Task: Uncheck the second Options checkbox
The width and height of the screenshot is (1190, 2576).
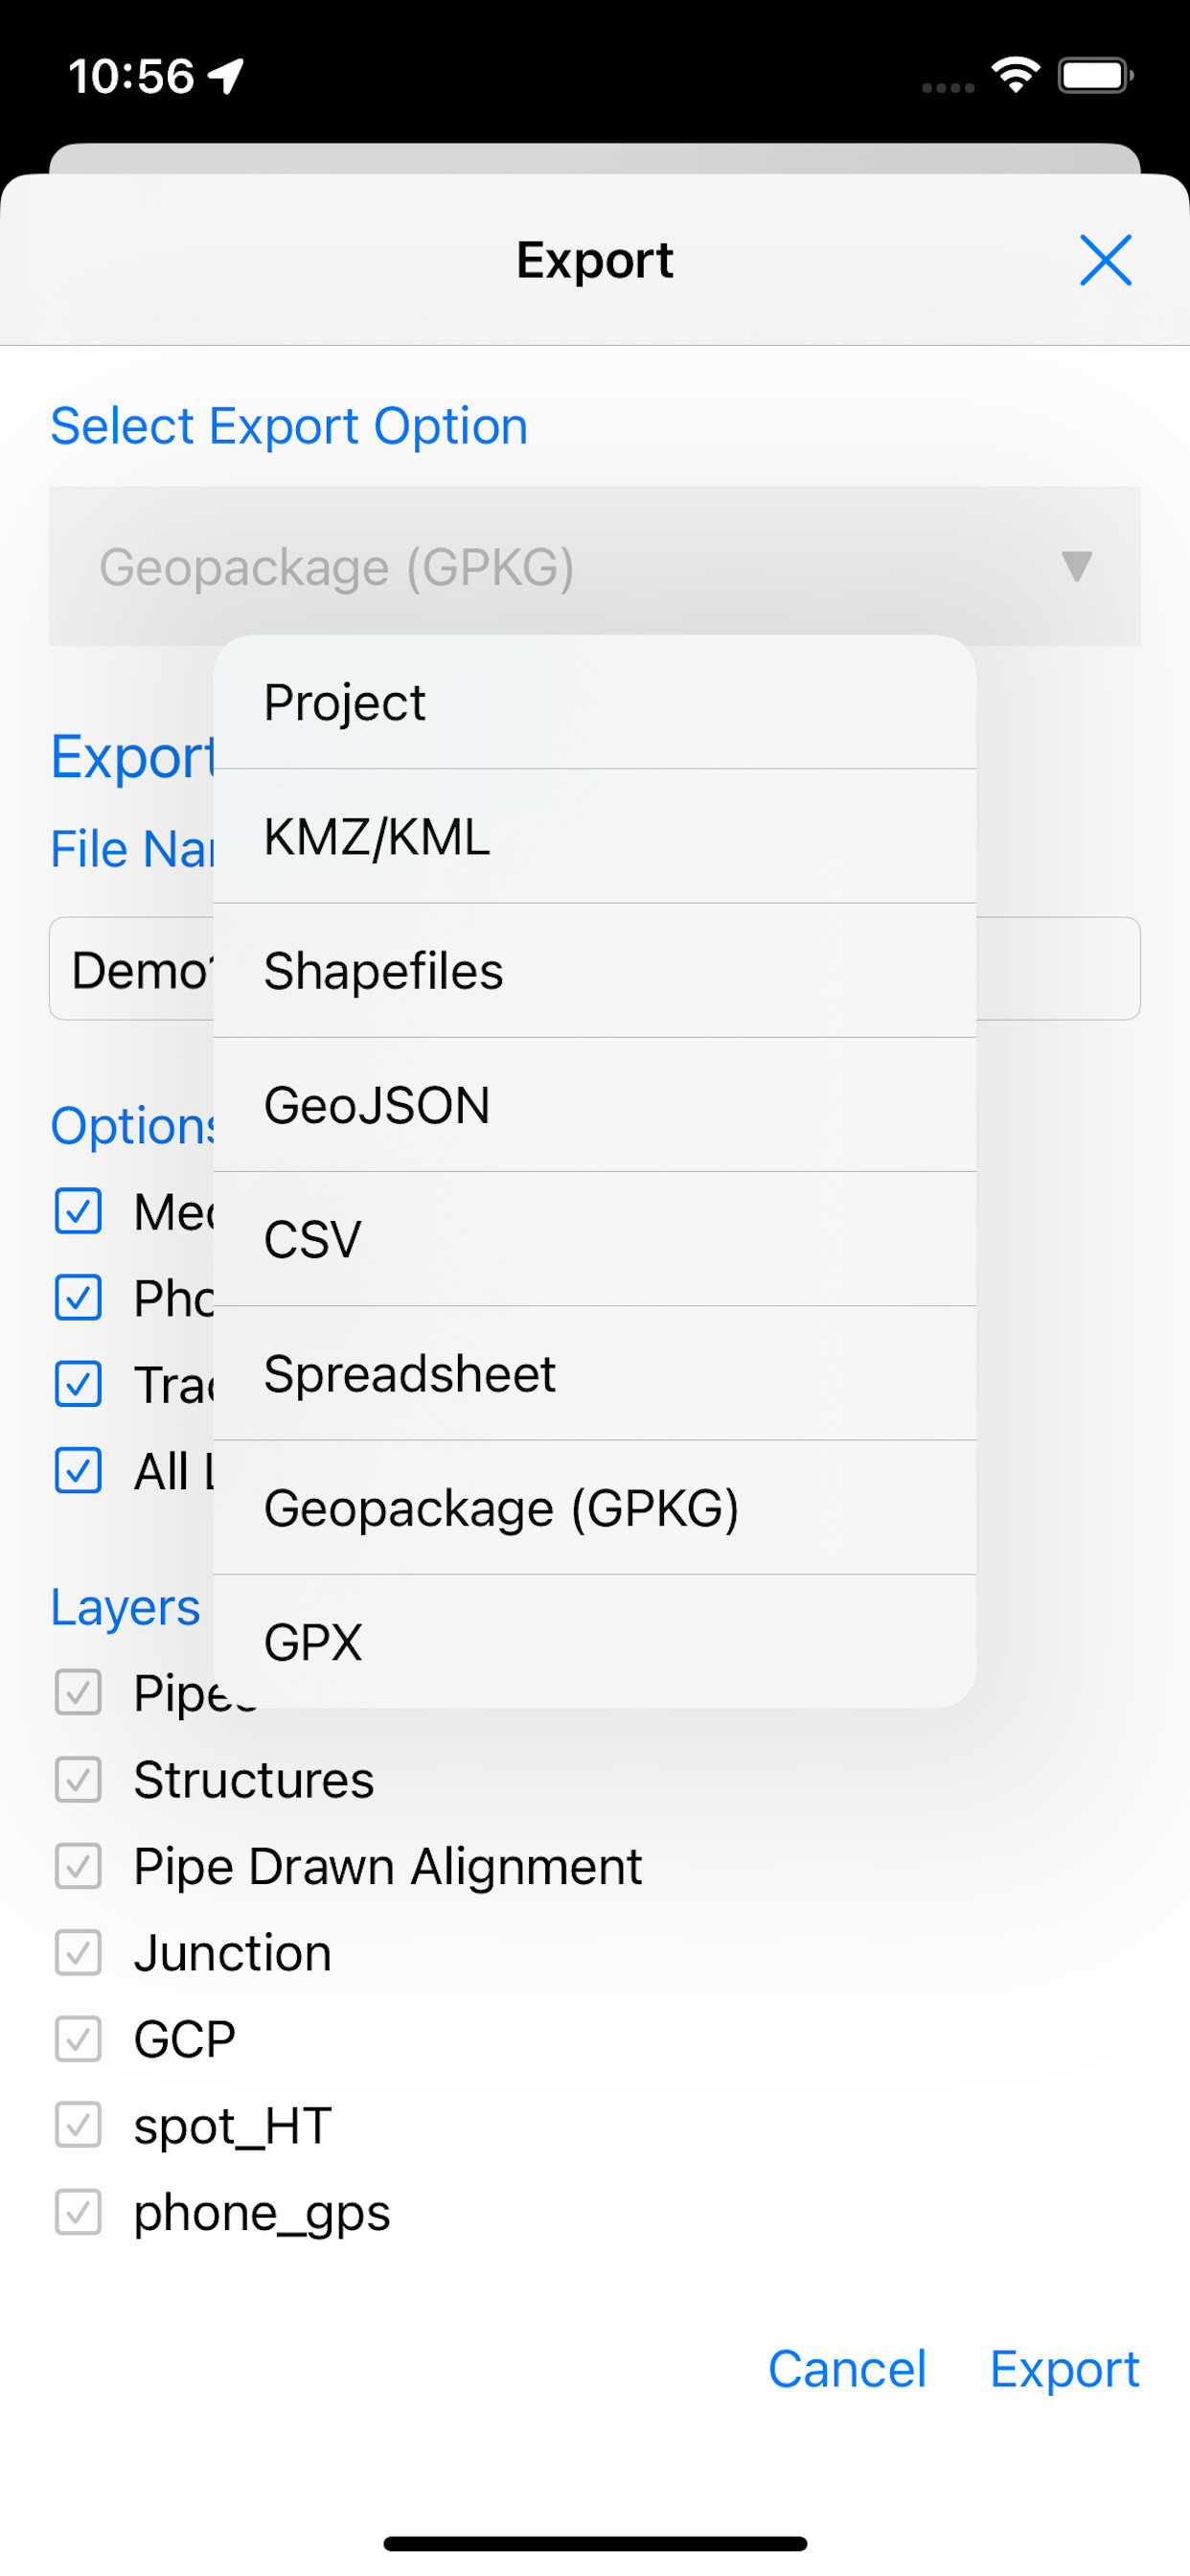Action: click(78, 1298)
